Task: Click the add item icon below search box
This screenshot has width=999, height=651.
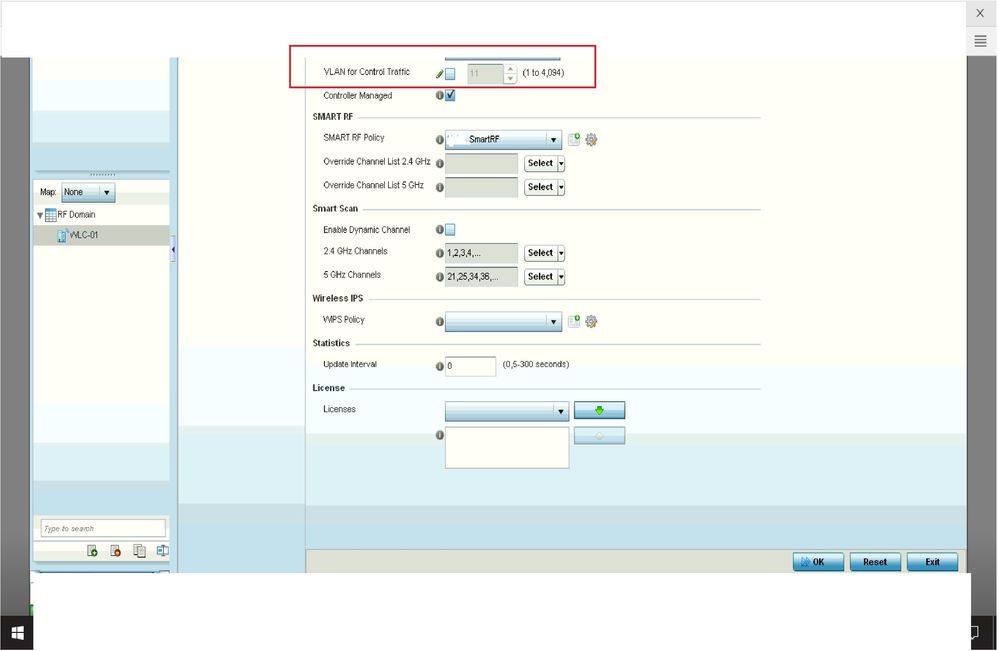Action: click(x=92, y=551)
